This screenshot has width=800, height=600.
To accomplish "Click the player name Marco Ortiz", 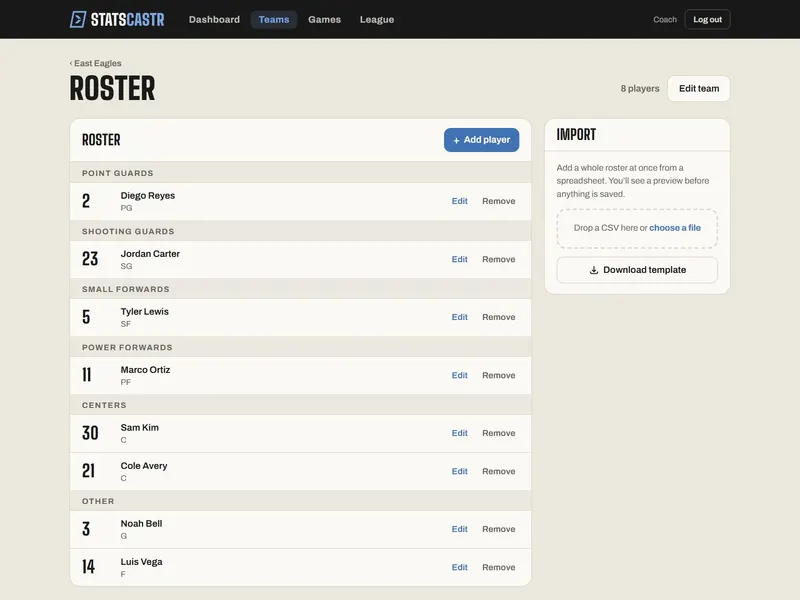I will [145, 369].
